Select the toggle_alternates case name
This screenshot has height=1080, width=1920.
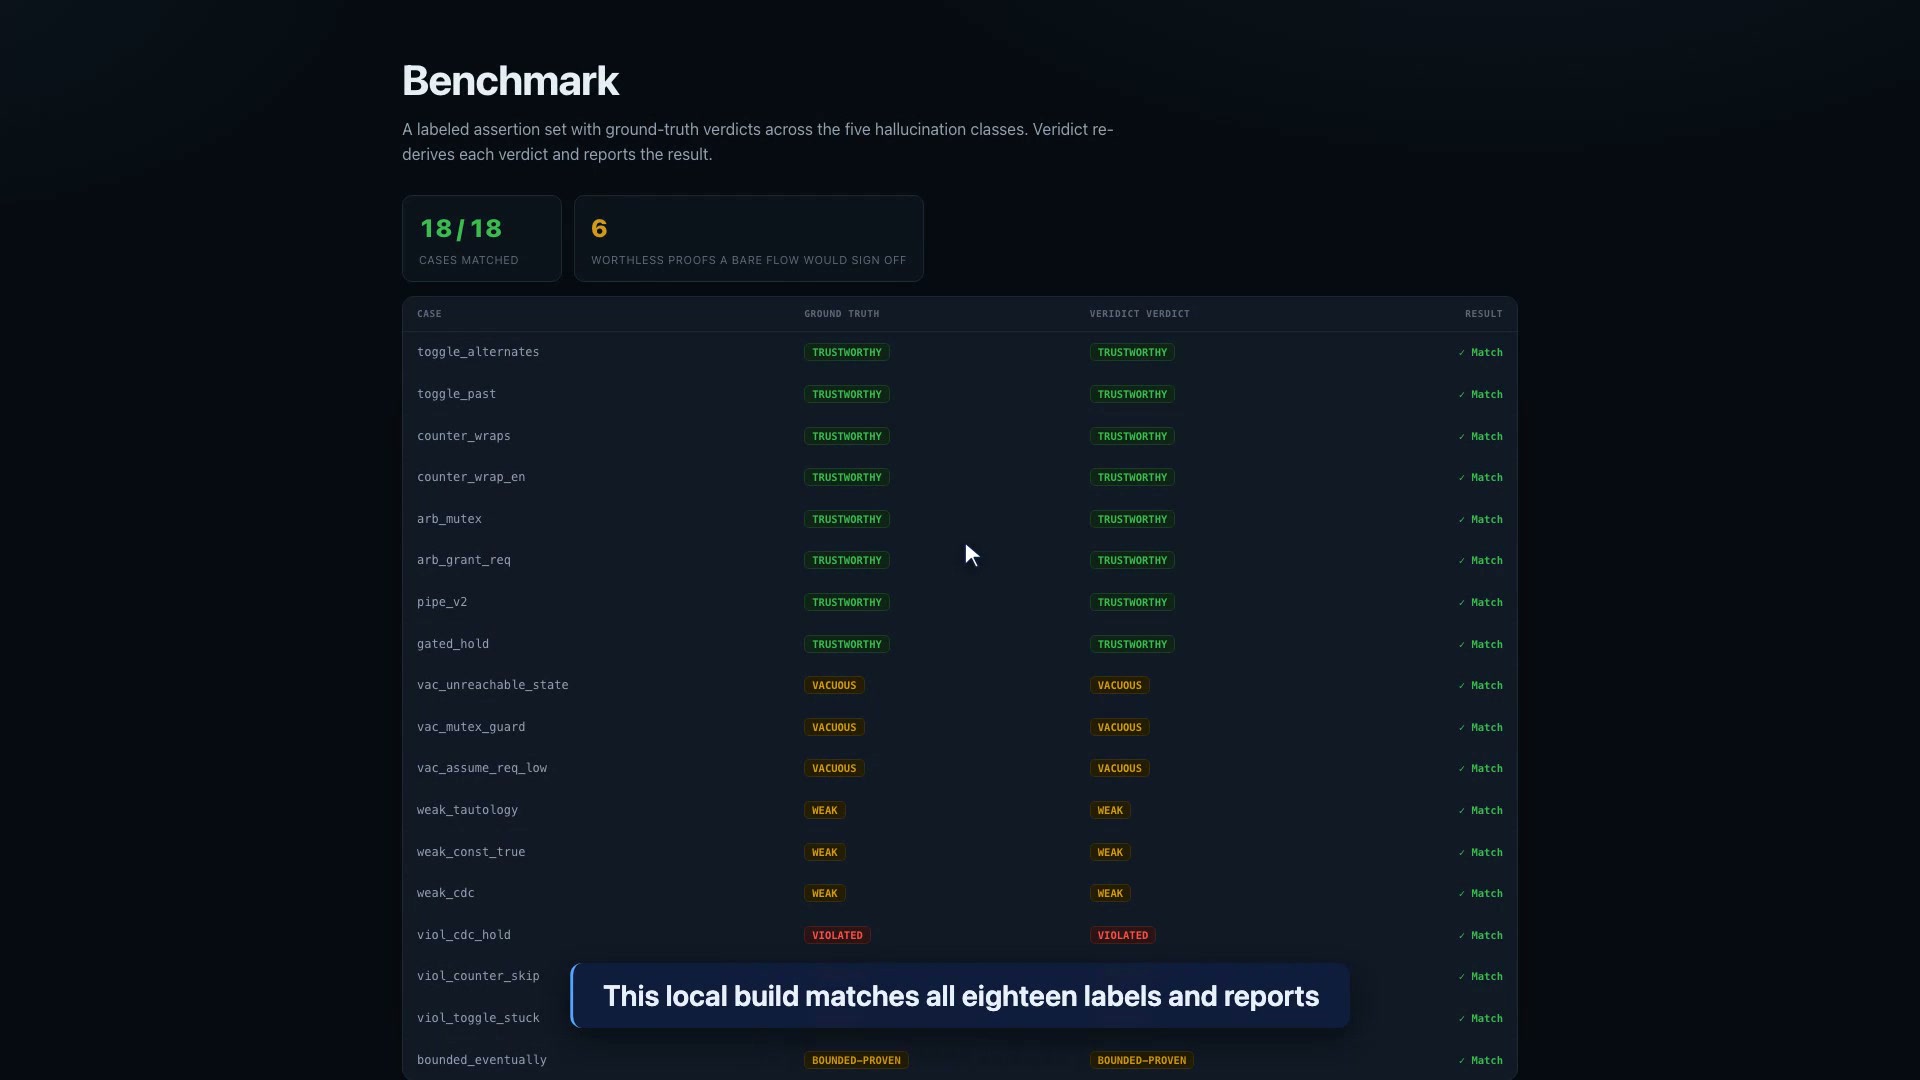478,352
